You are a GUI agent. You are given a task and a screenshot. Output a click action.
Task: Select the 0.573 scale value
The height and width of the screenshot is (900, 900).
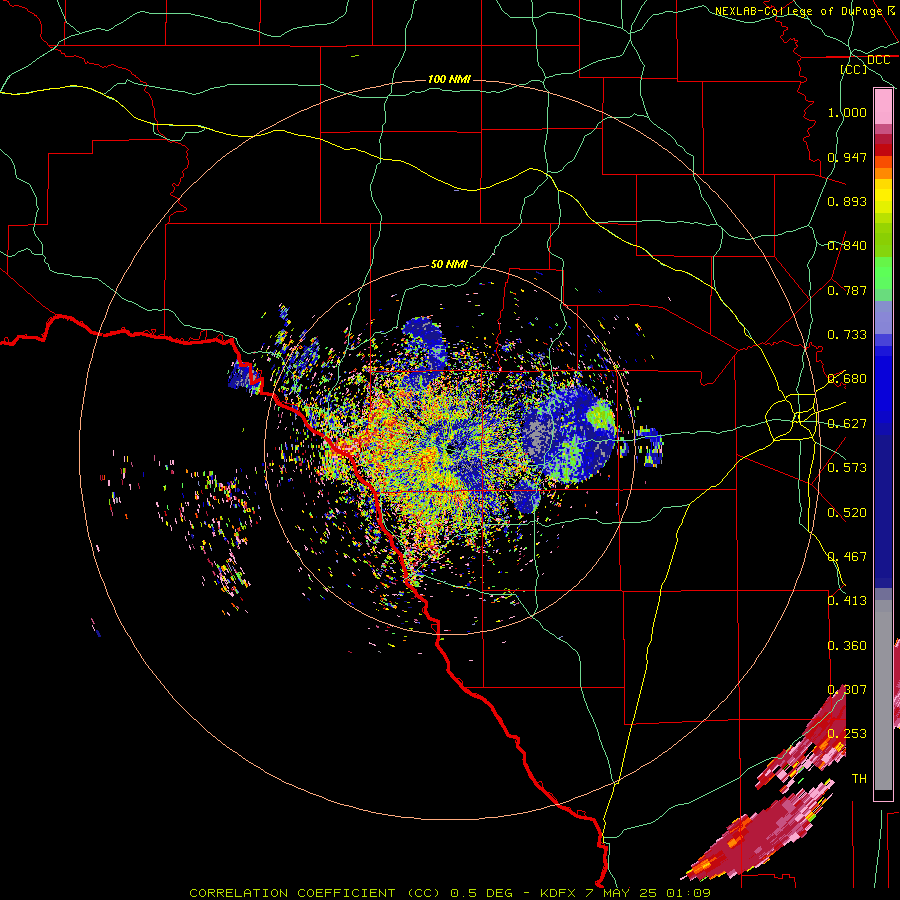pos(847,468)
